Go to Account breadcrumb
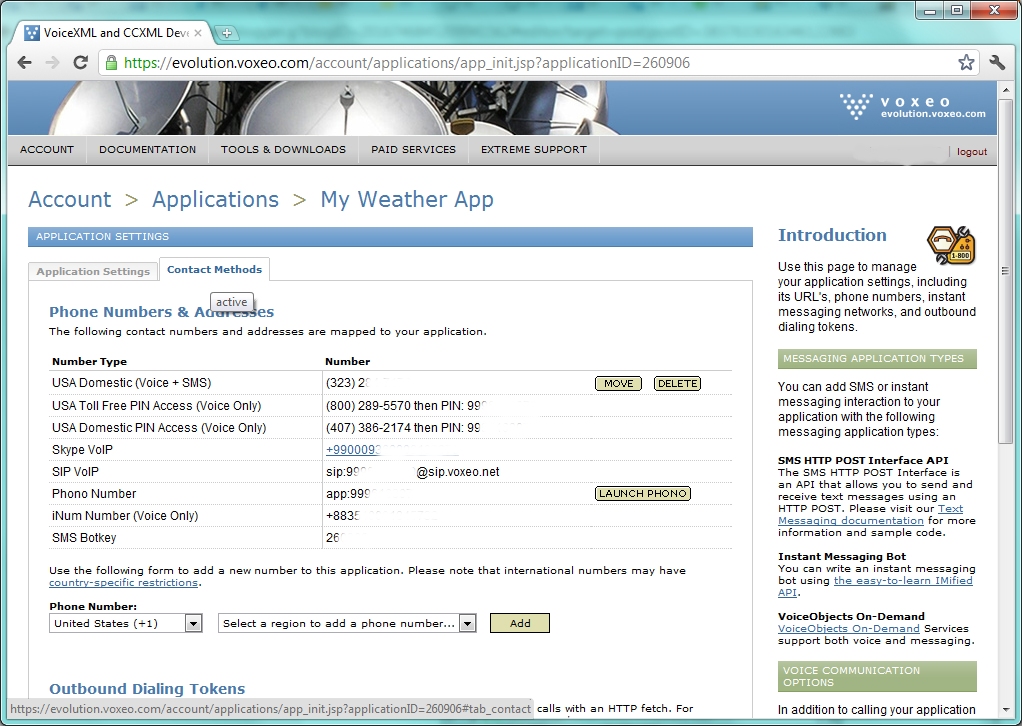The width and height of the screenshot is (1022, 726). click(x=70, y=199)
